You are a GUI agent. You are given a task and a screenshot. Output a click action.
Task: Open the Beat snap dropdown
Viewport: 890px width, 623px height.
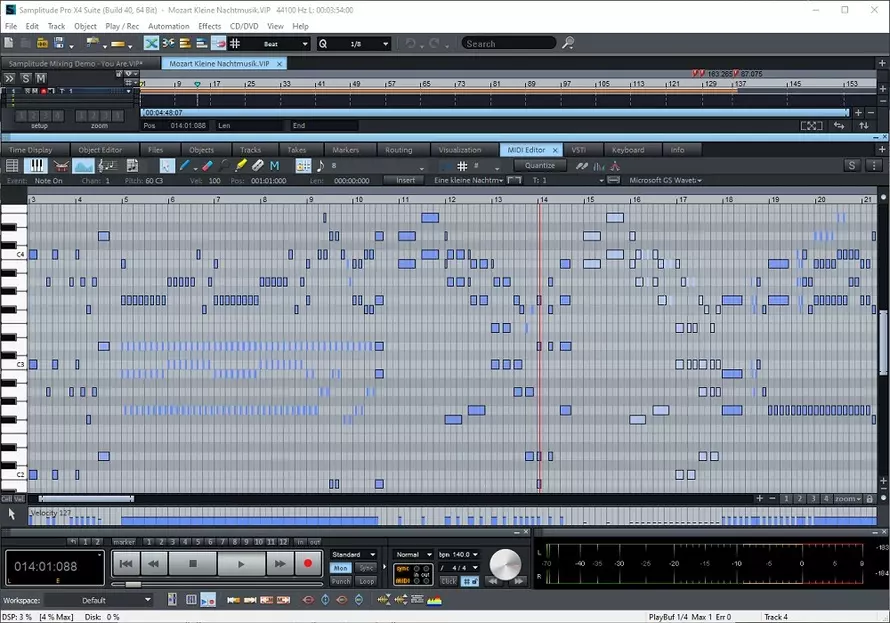[278, 44]
